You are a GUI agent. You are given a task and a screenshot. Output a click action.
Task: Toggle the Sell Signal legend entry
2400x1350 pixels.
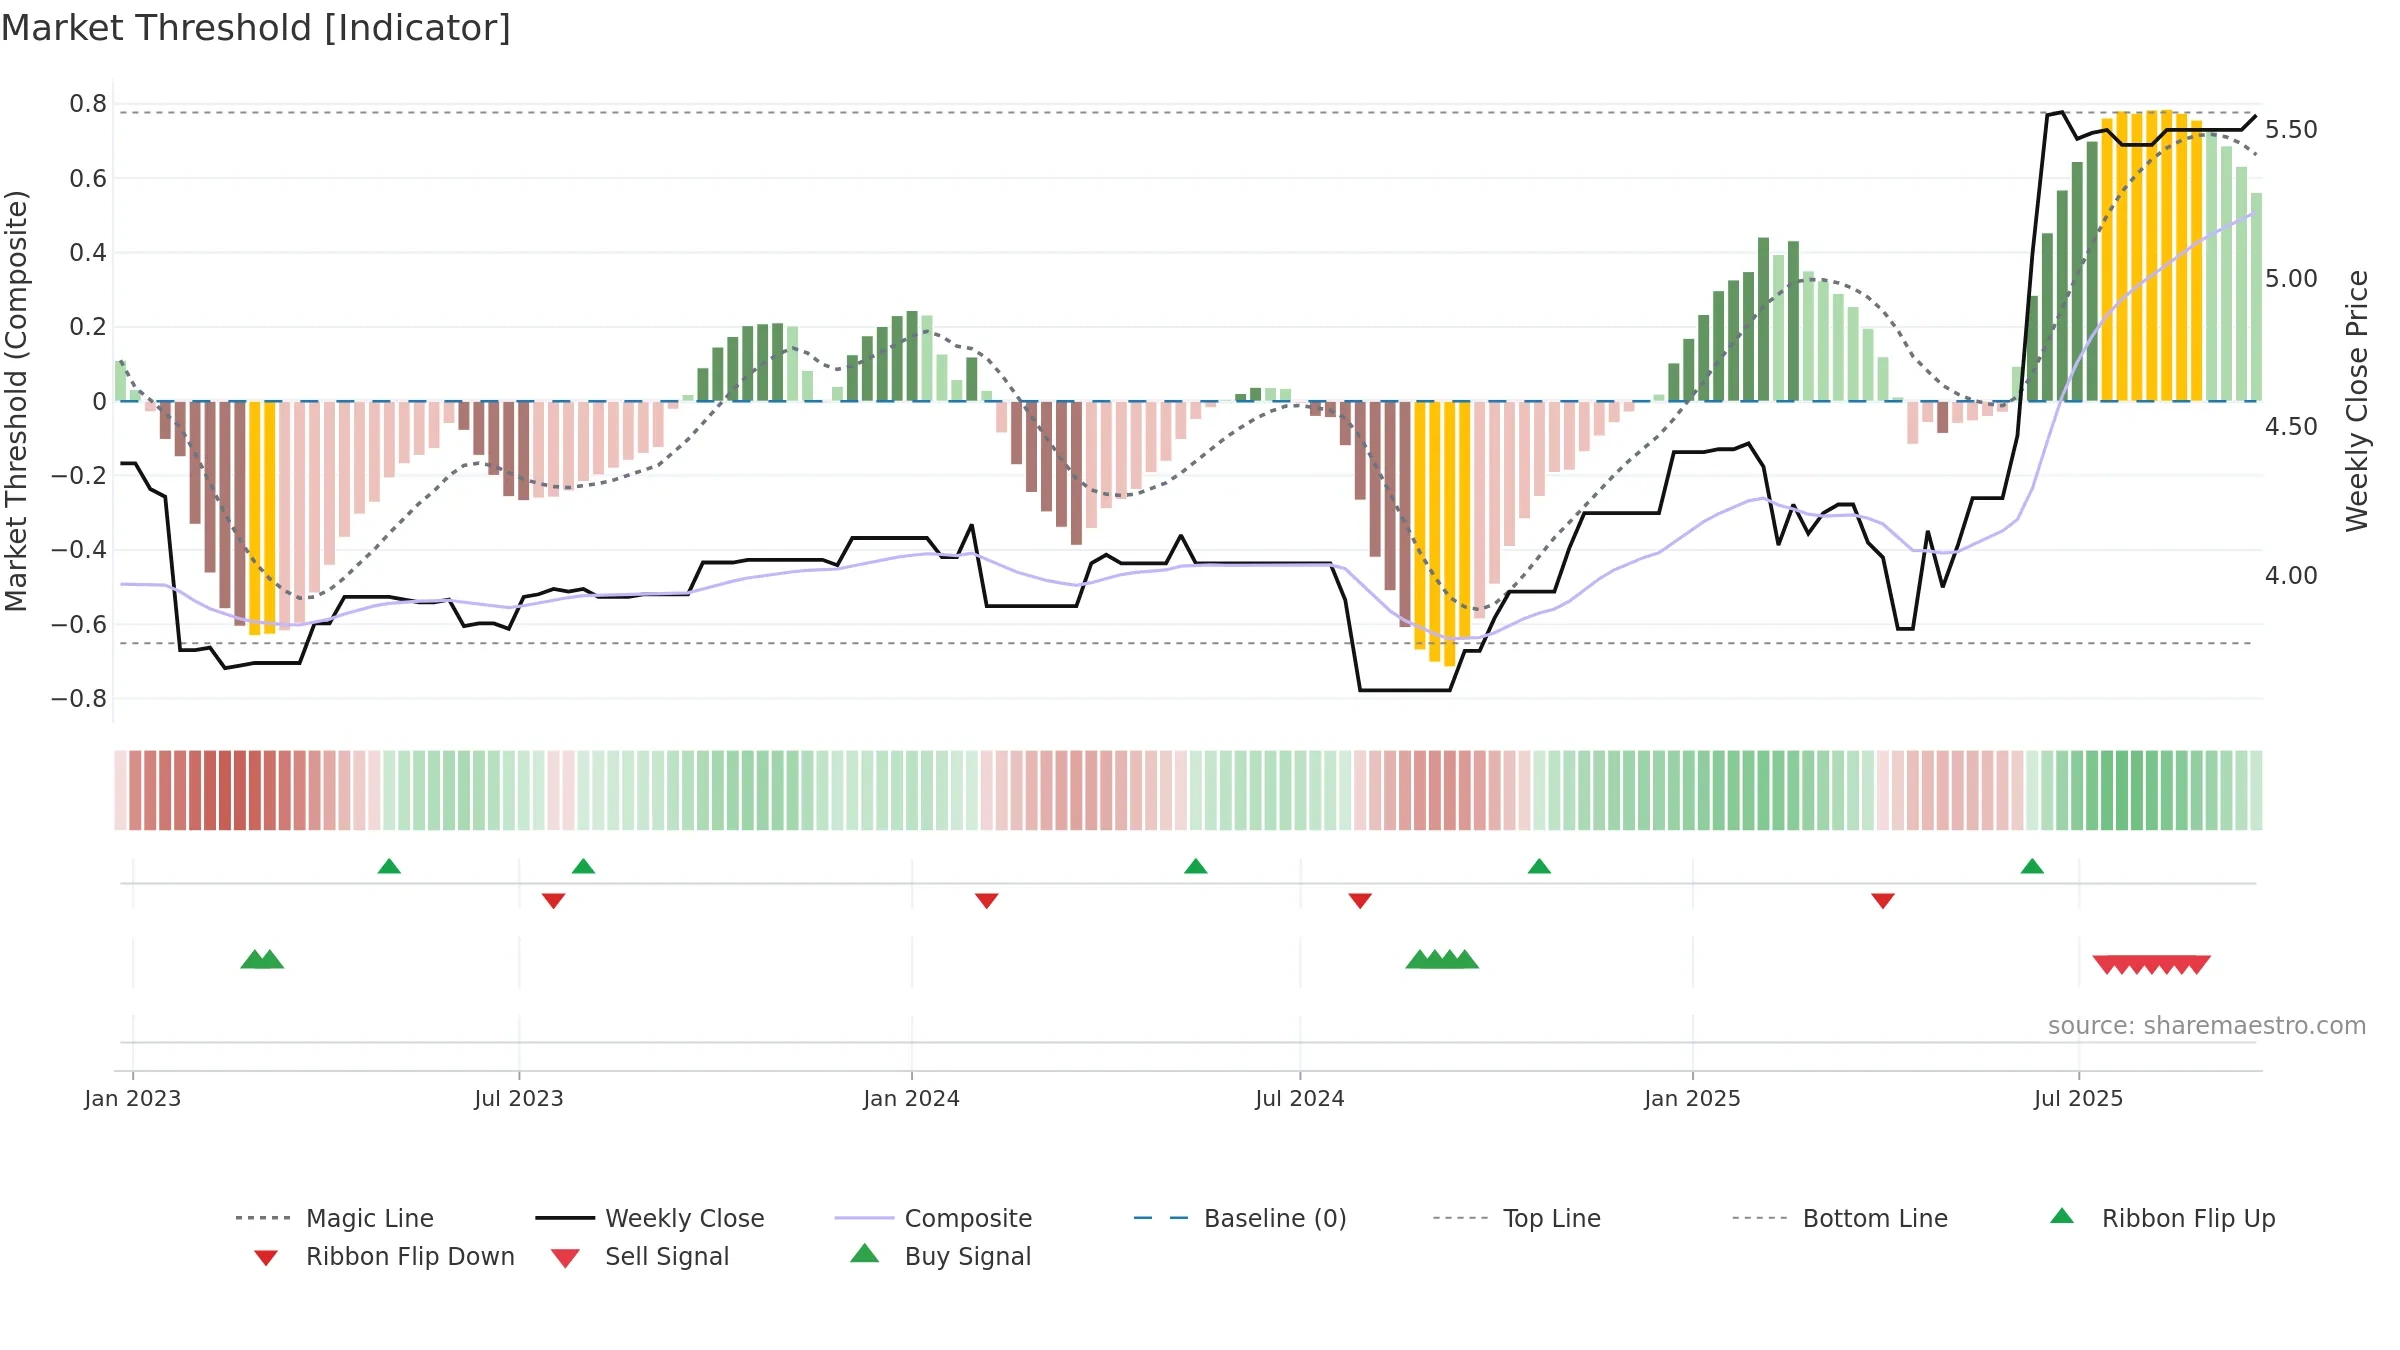(x=640, y=1256)
